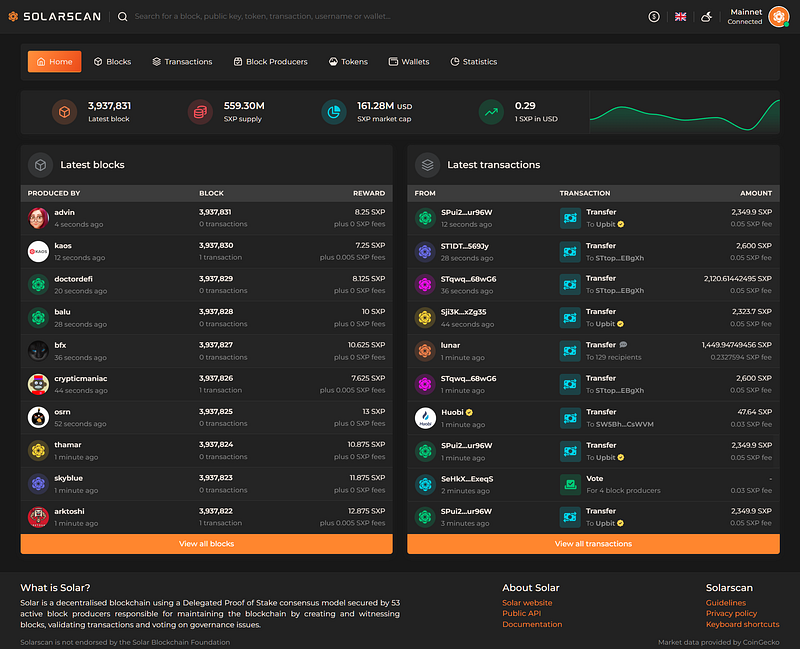
Task: Open the lunar sender avatar
Action: (x=425, y=351)
